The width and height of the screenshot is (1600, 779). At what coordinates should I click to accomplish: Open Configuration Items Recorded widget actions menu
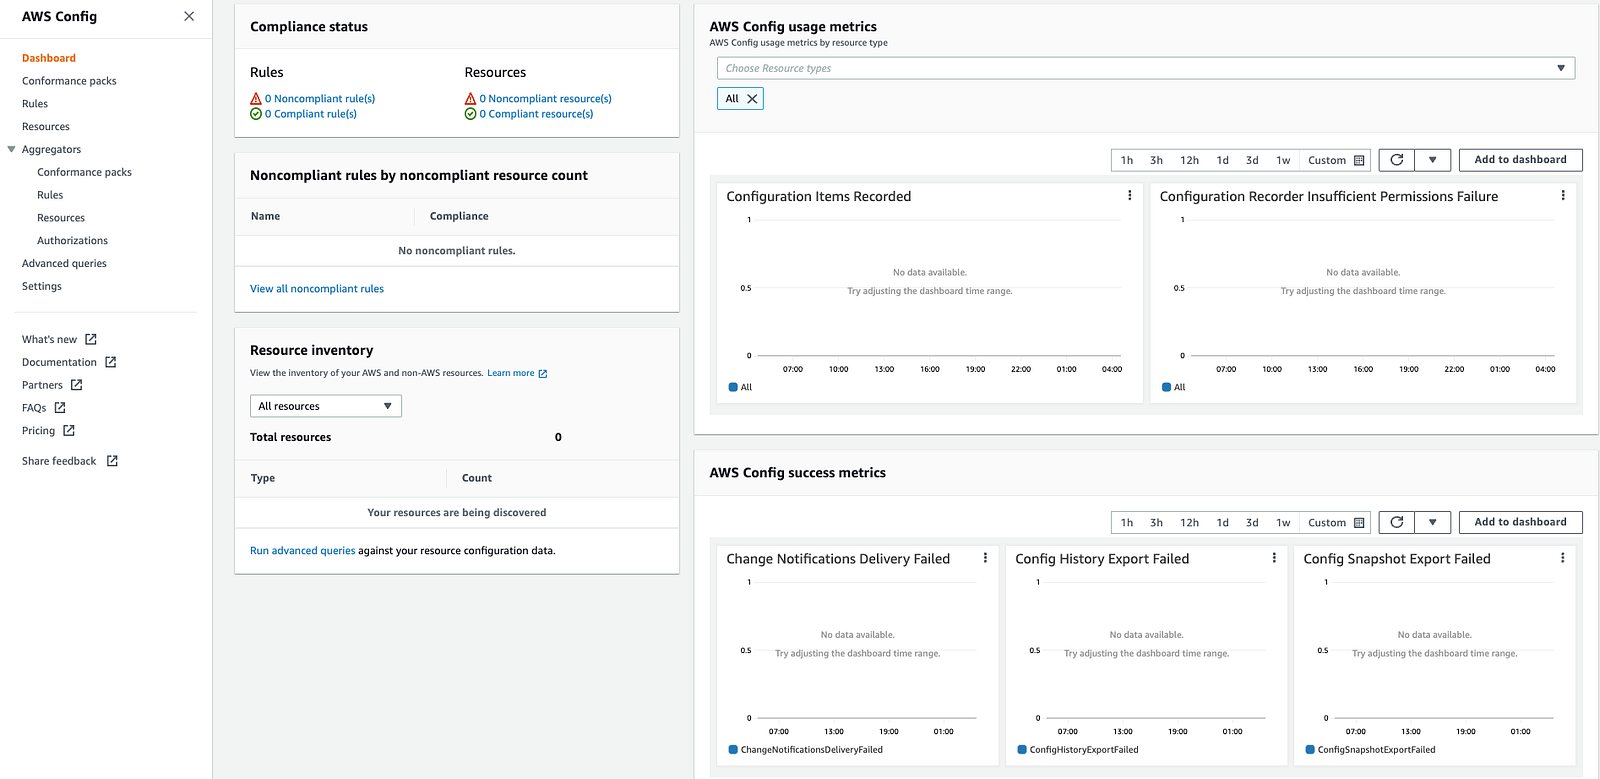1130,196
